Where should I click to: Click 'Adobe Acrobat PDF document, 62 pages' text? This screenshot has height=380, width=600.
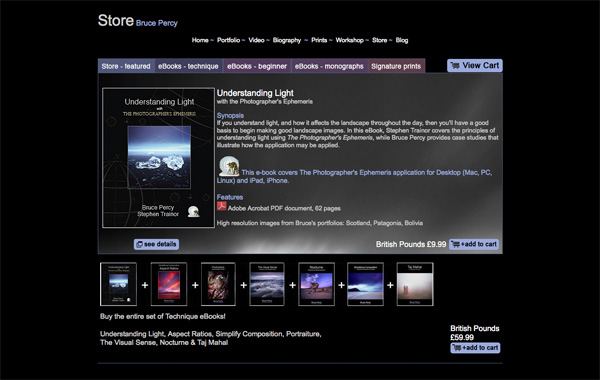pyautogui.click(x=284, y=209)
